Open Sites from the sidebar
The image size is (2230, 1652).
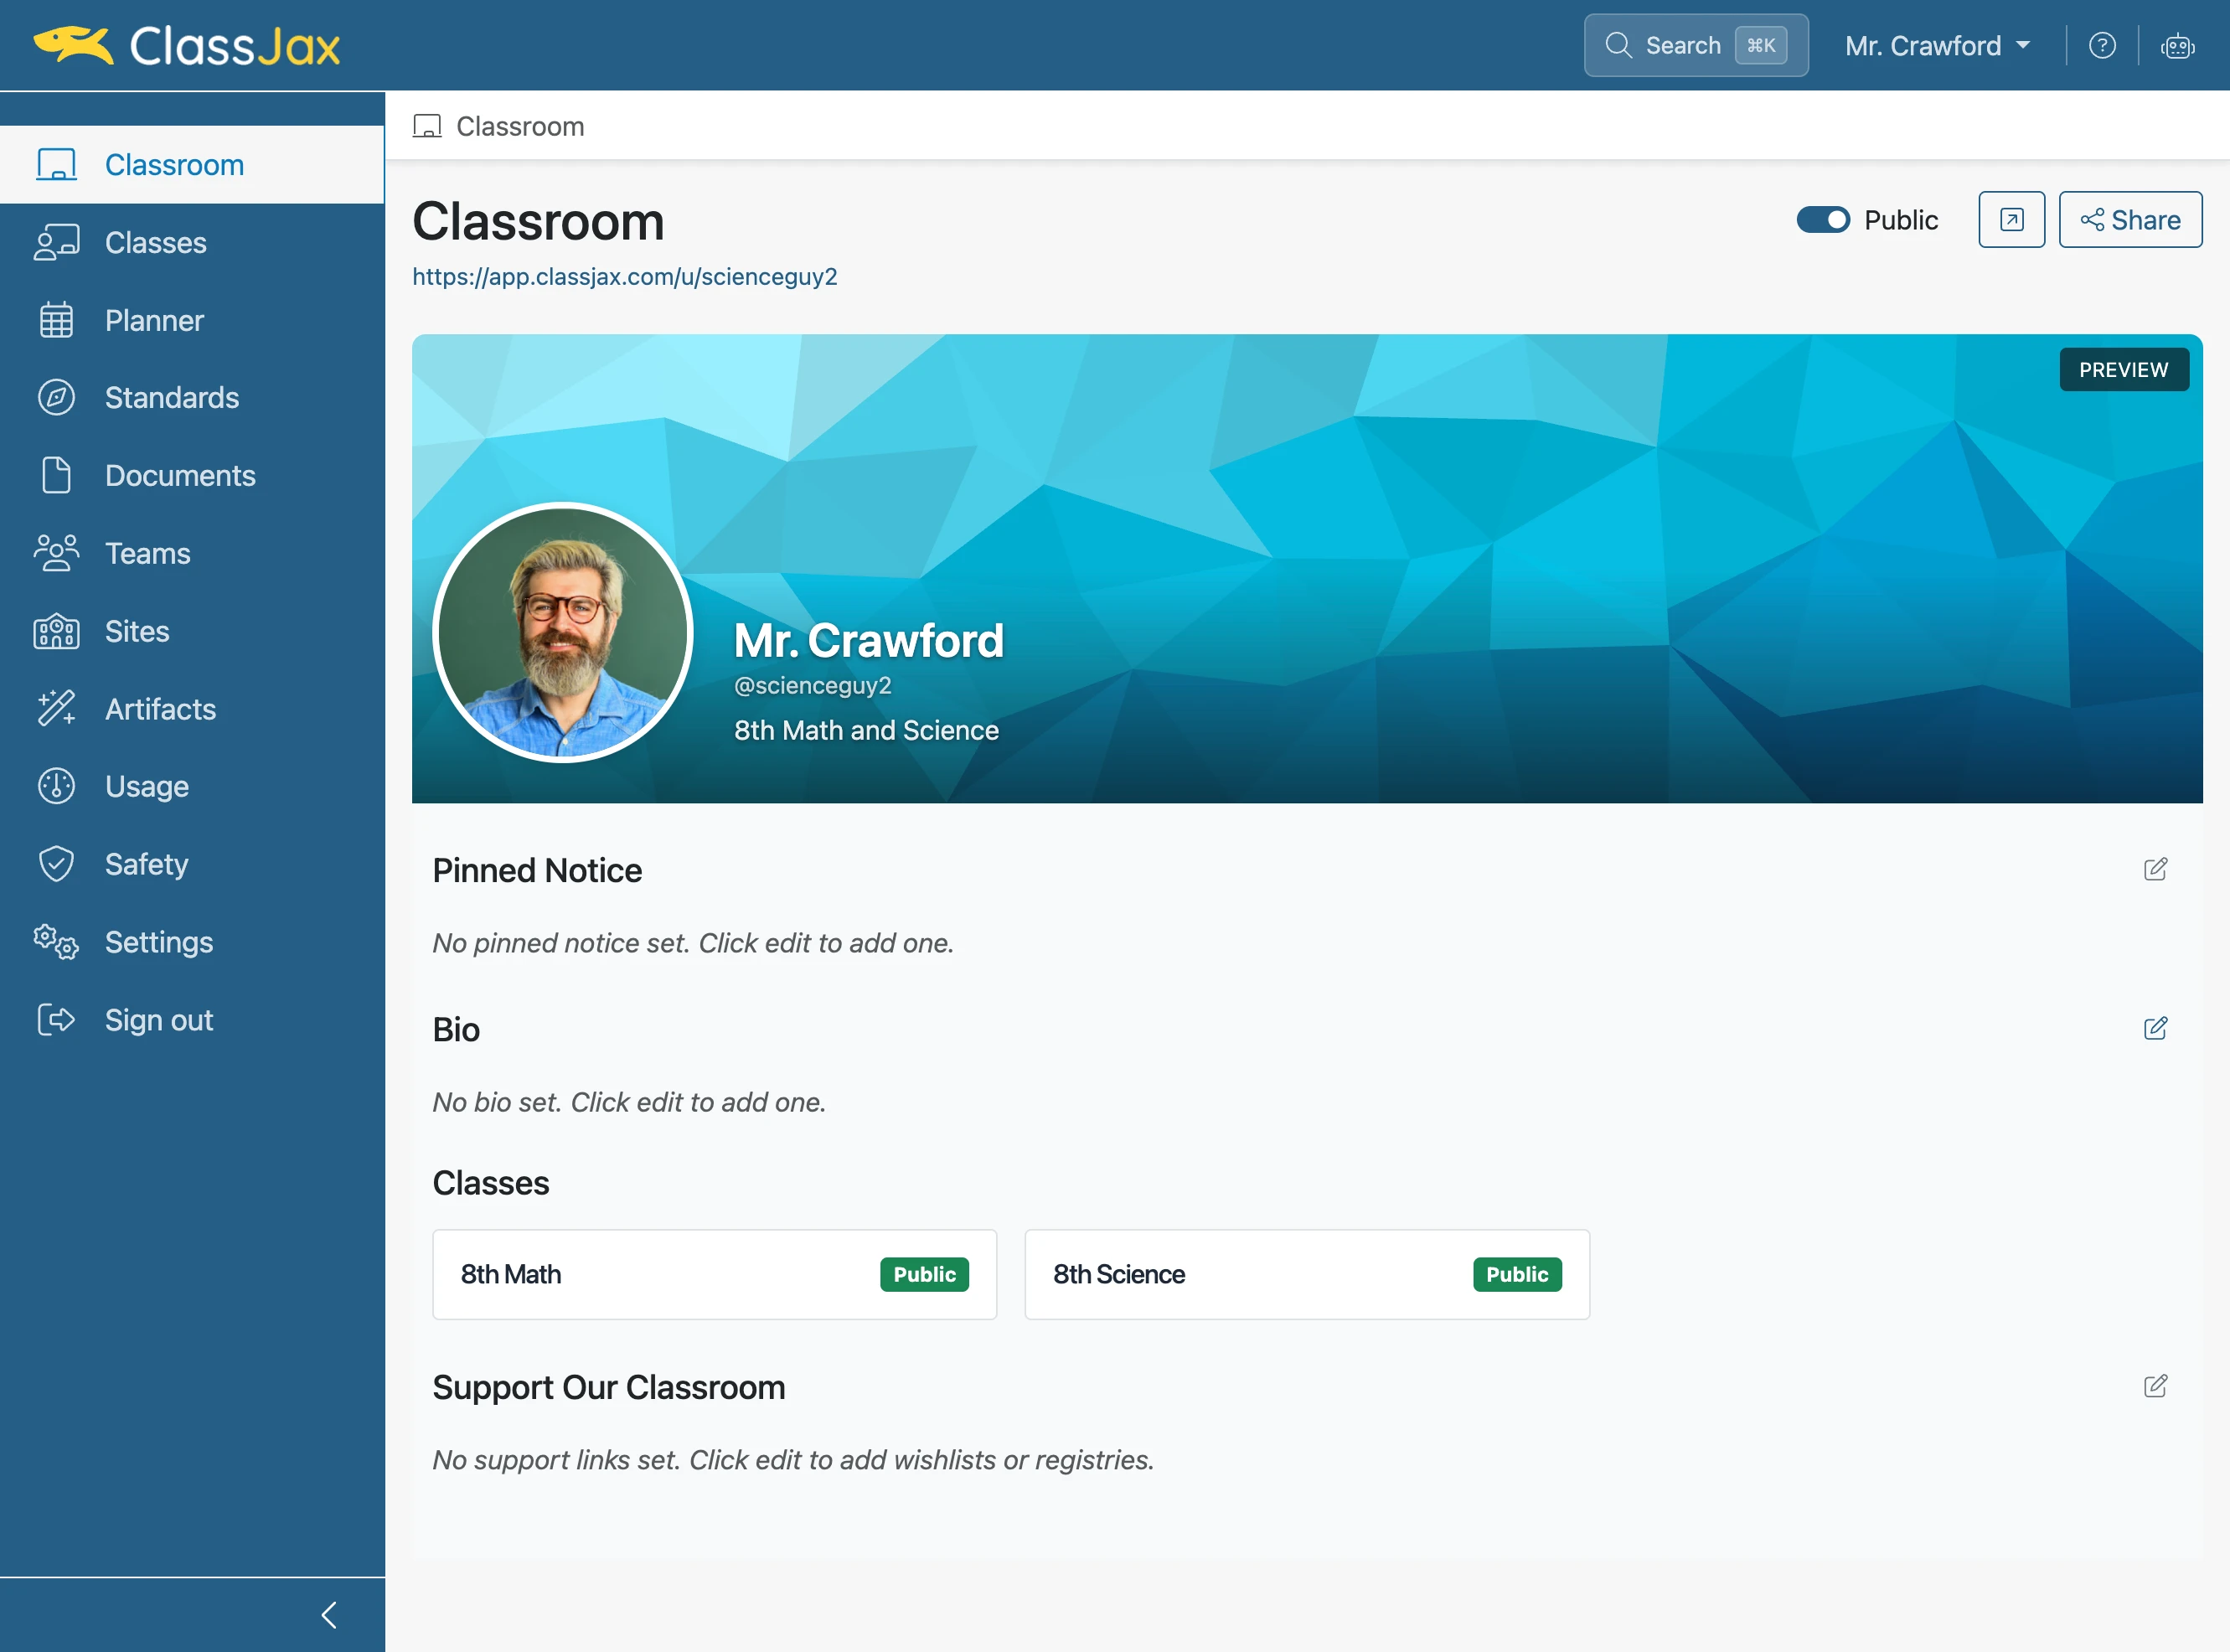[x=192, y=631]
